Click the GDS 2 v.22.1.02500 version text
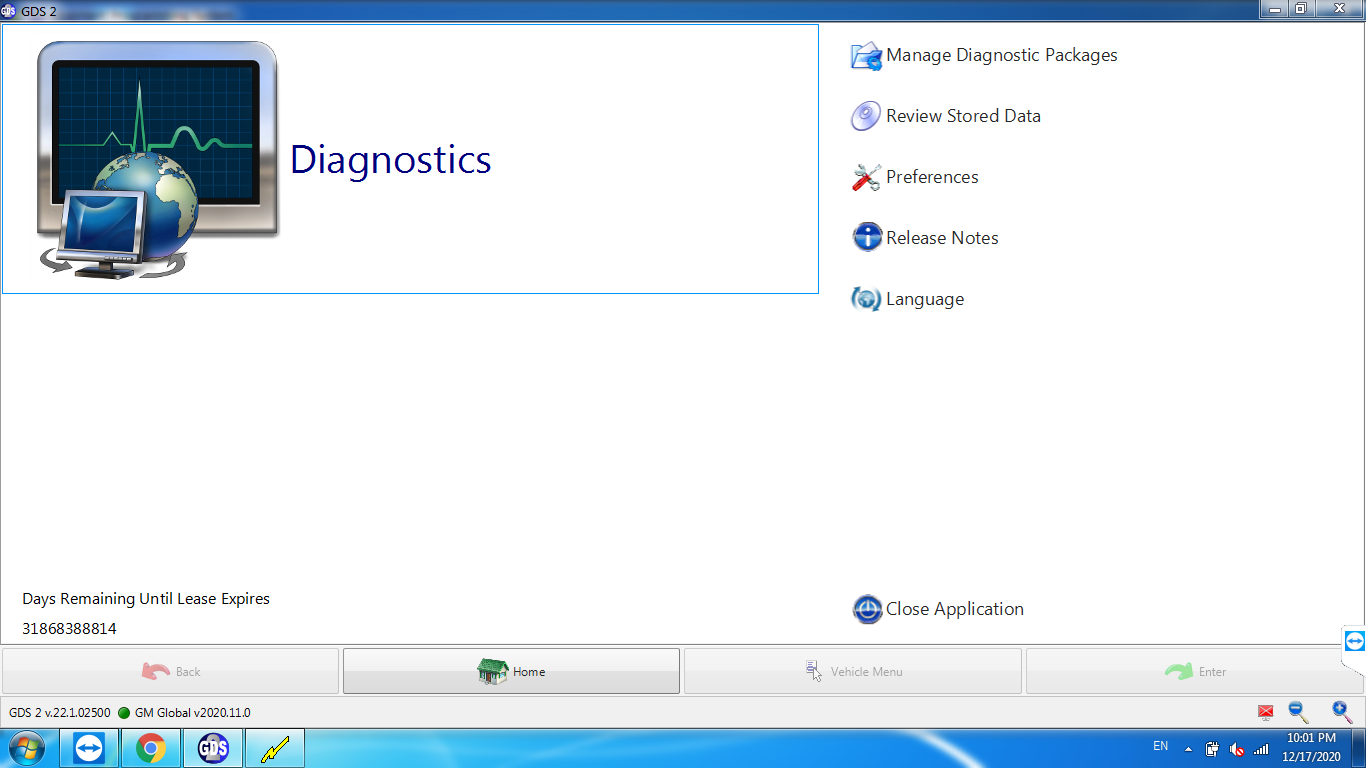The image size is (1366, 768). [60, 713]
